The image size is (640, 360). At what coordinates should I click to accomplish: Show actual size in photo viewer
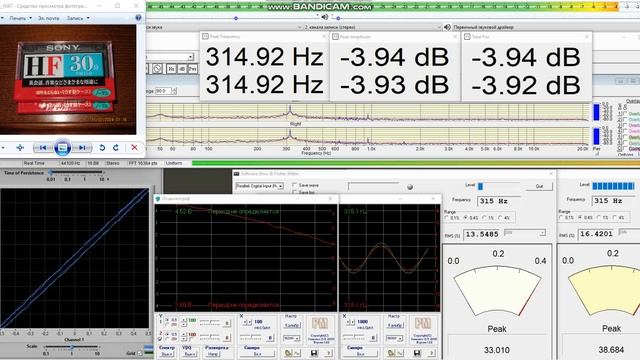20,148
